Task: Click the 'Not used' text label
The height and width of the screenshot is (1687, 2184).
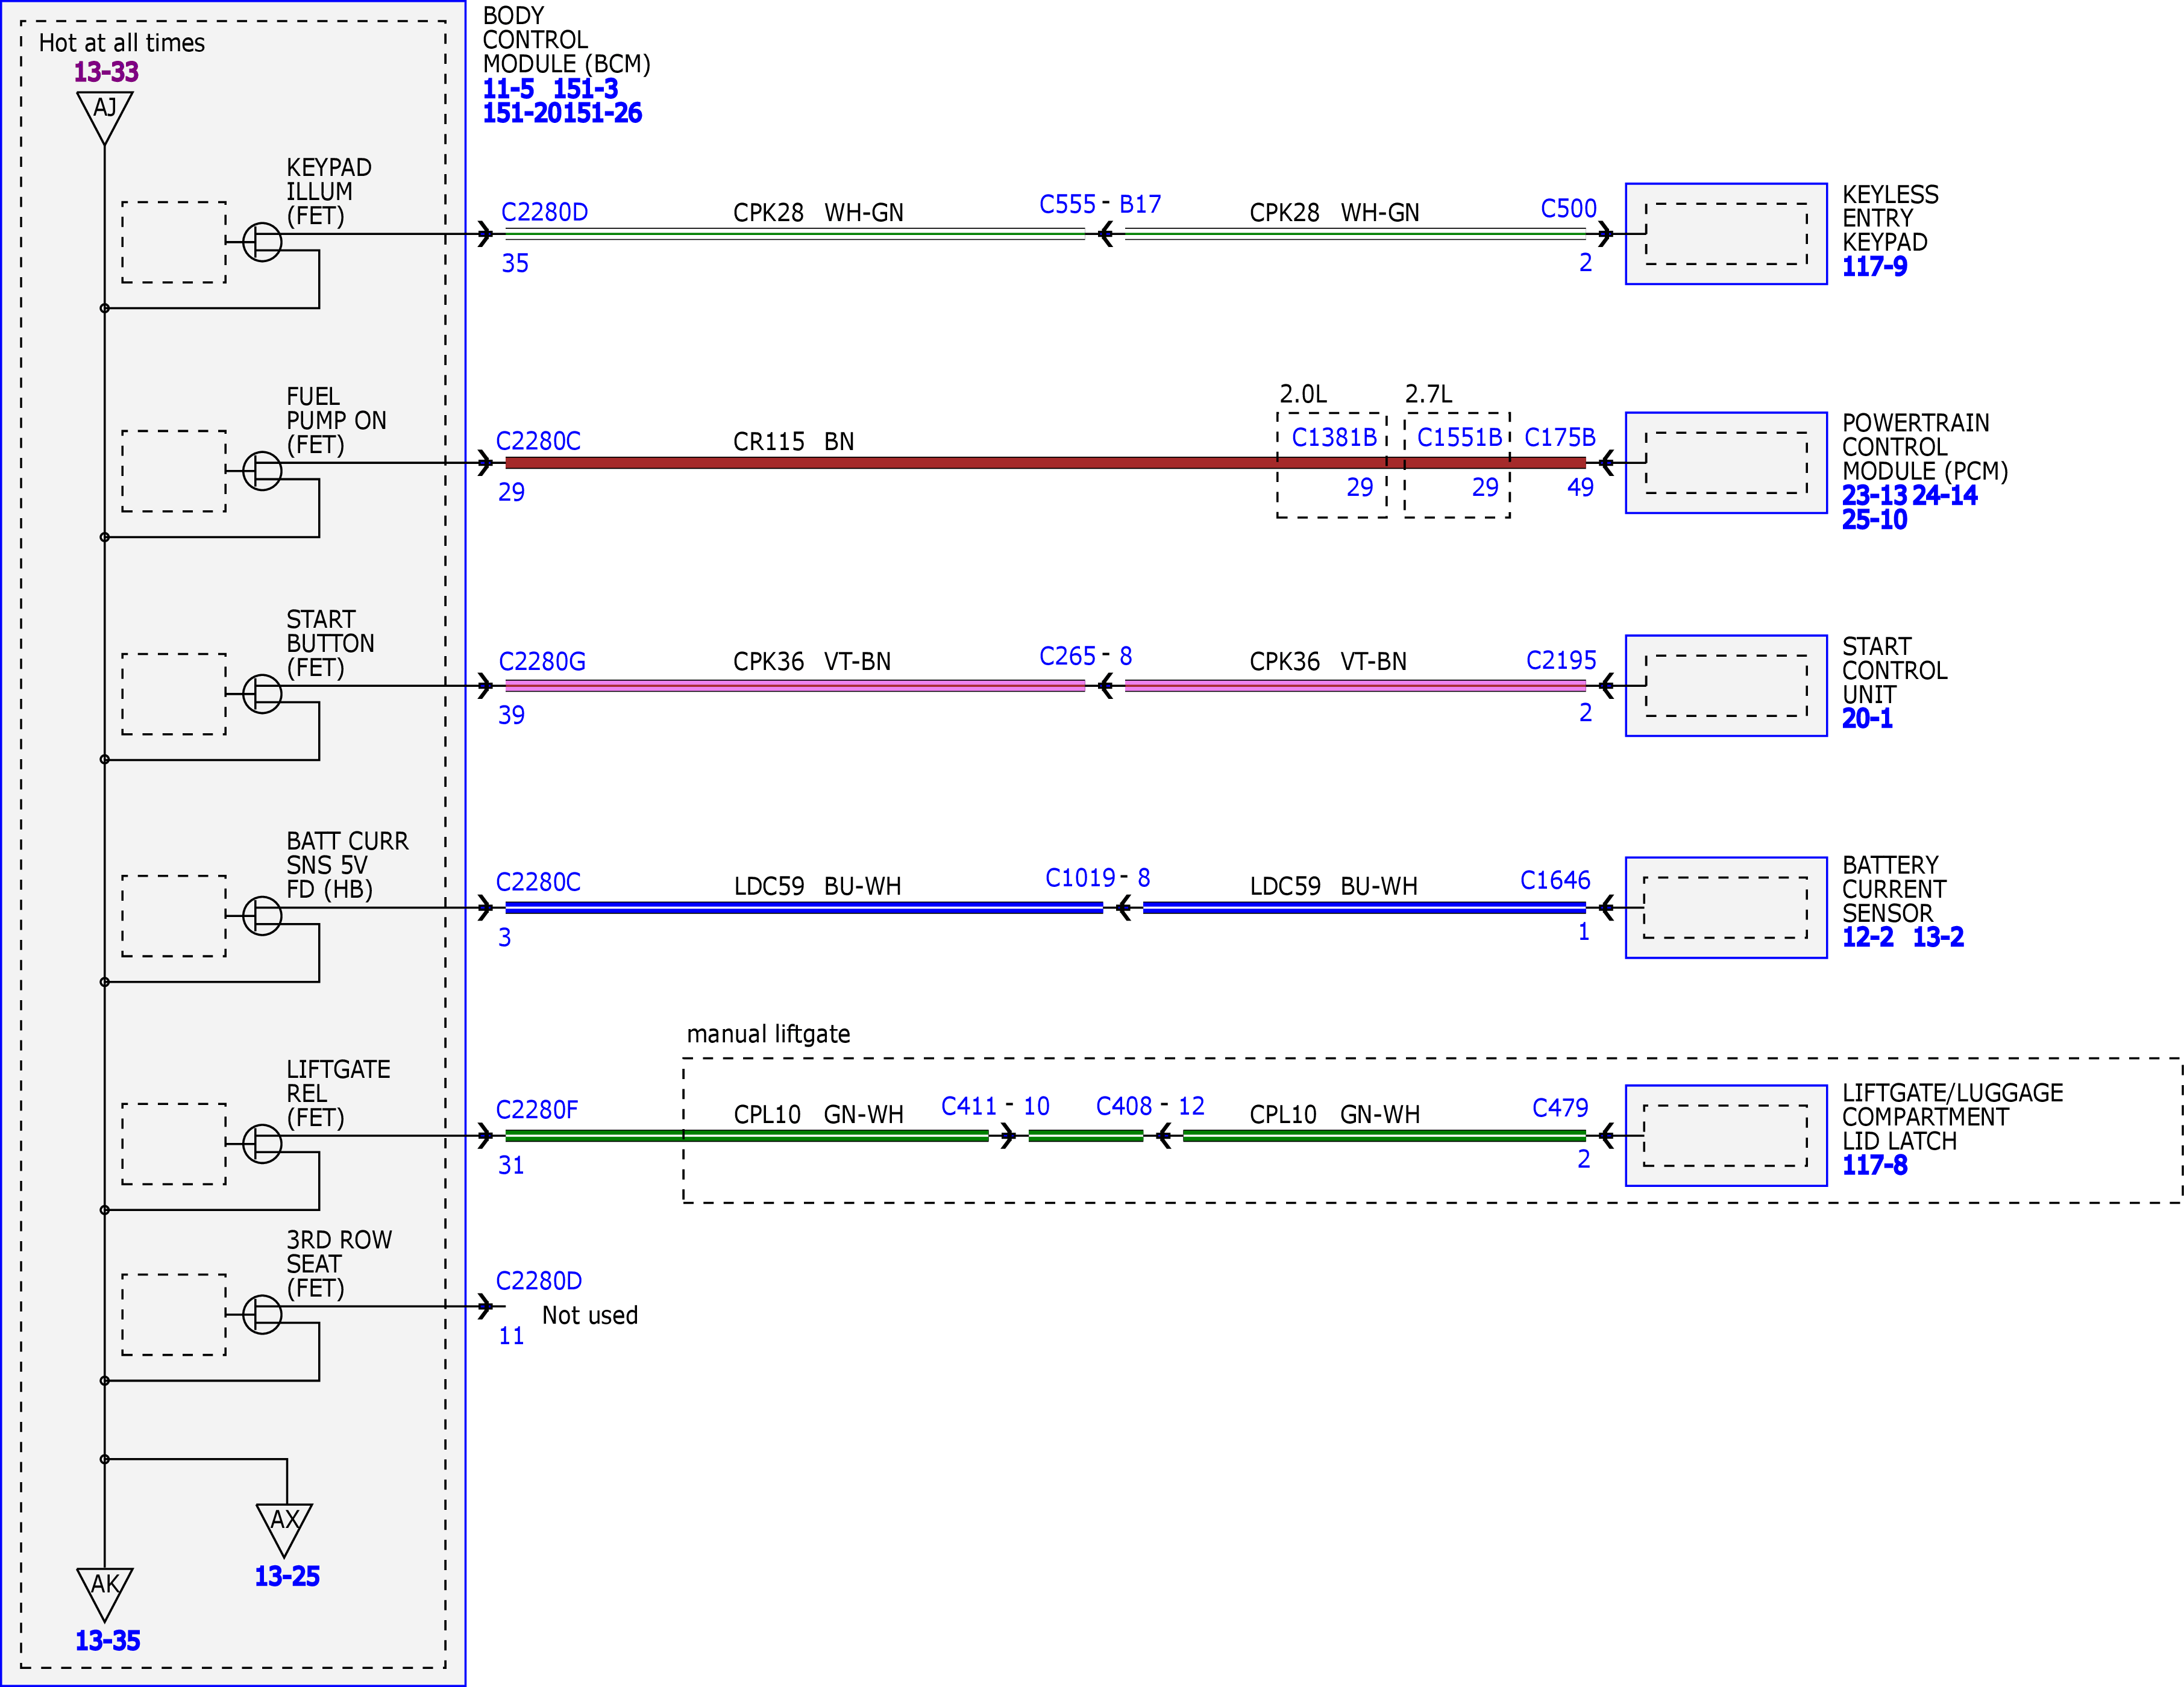Action: click(590, 1316)
